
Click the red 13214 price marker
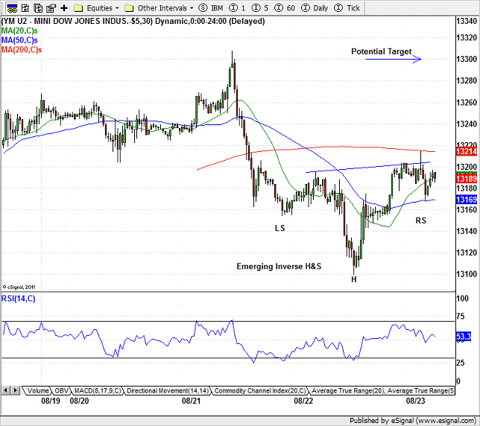pyautogui.click(x=466, y=152)
